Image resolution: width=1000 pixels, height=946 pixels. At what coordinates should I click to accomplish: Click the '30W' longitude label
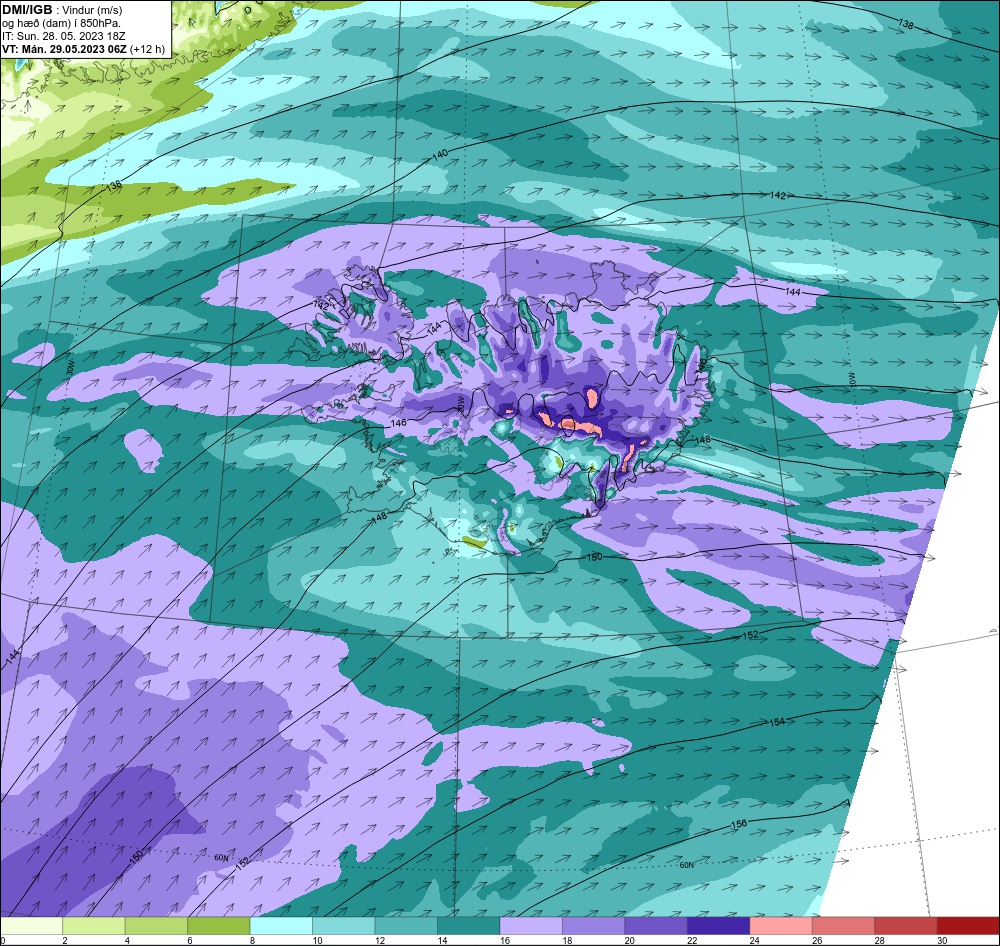pos(70,367)
